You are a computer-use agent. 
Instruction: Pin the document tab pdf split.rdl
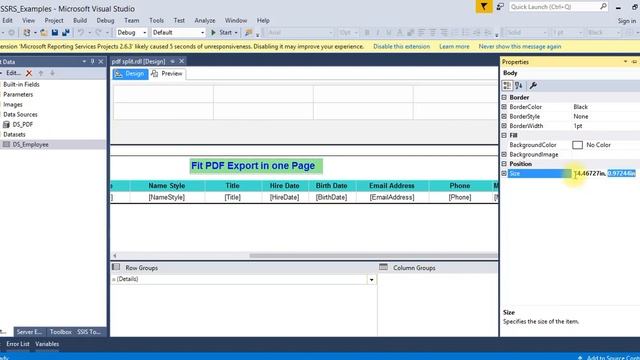click(173, 61)
